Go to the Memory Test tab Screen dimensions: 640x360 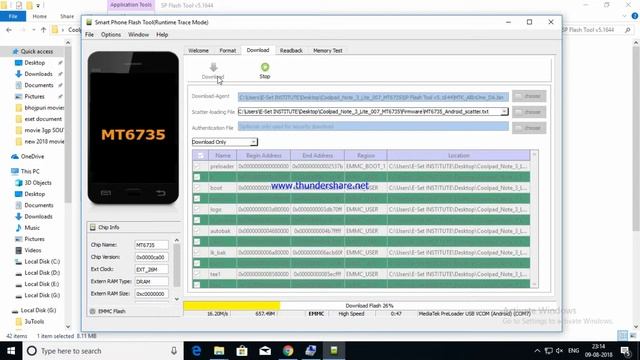click(x=328, y=51)
